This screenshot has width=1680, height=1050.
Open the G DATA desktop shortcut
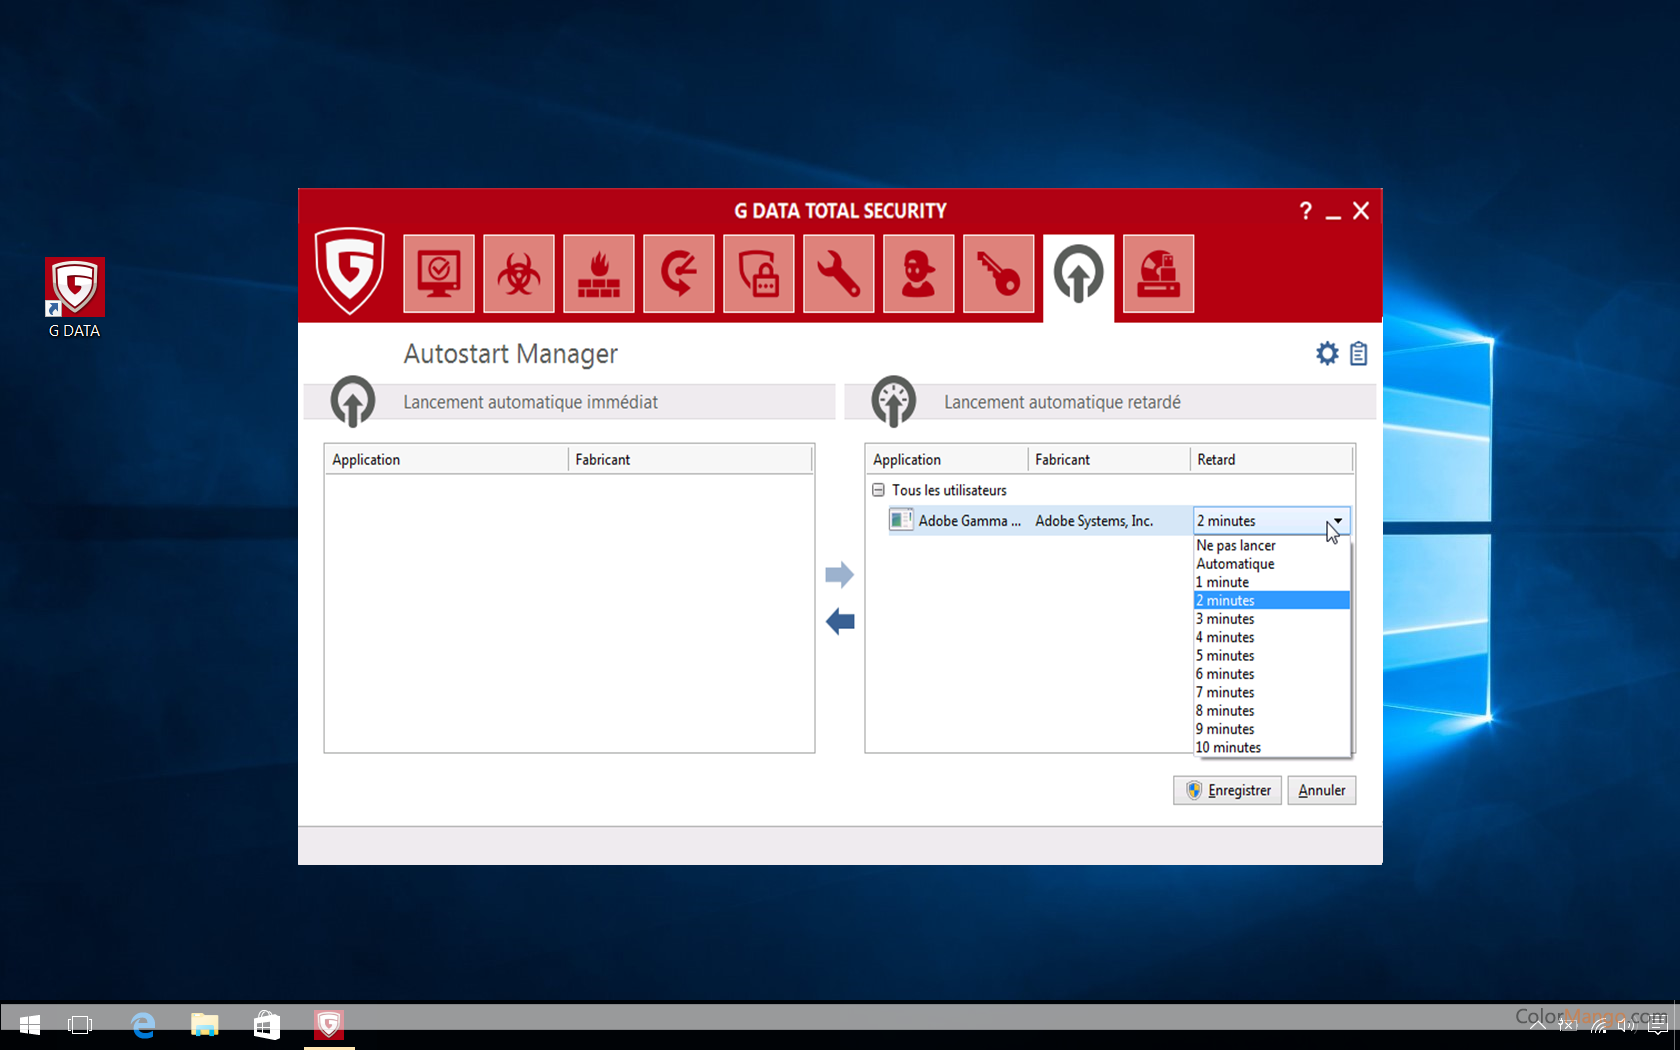[x=75, y=299]
